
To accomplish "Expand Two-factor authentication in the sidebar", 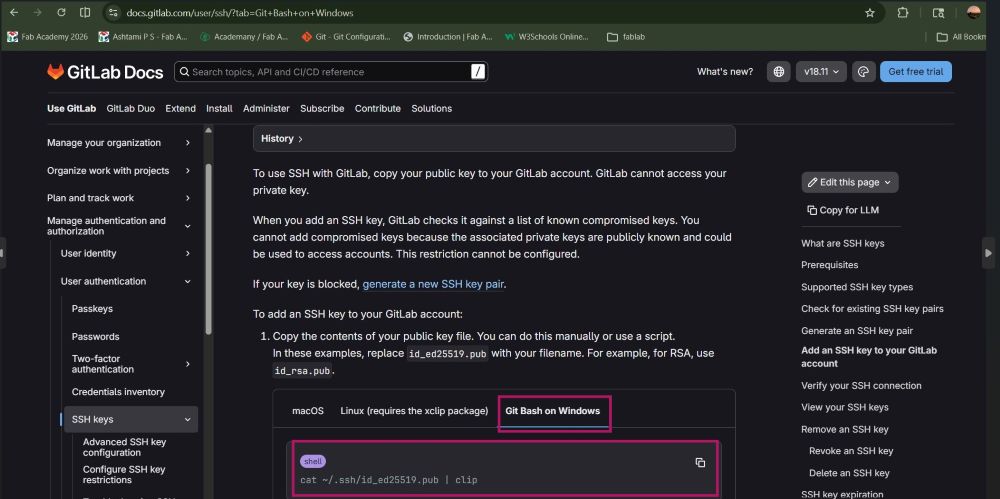I will (x=187, y=364).
